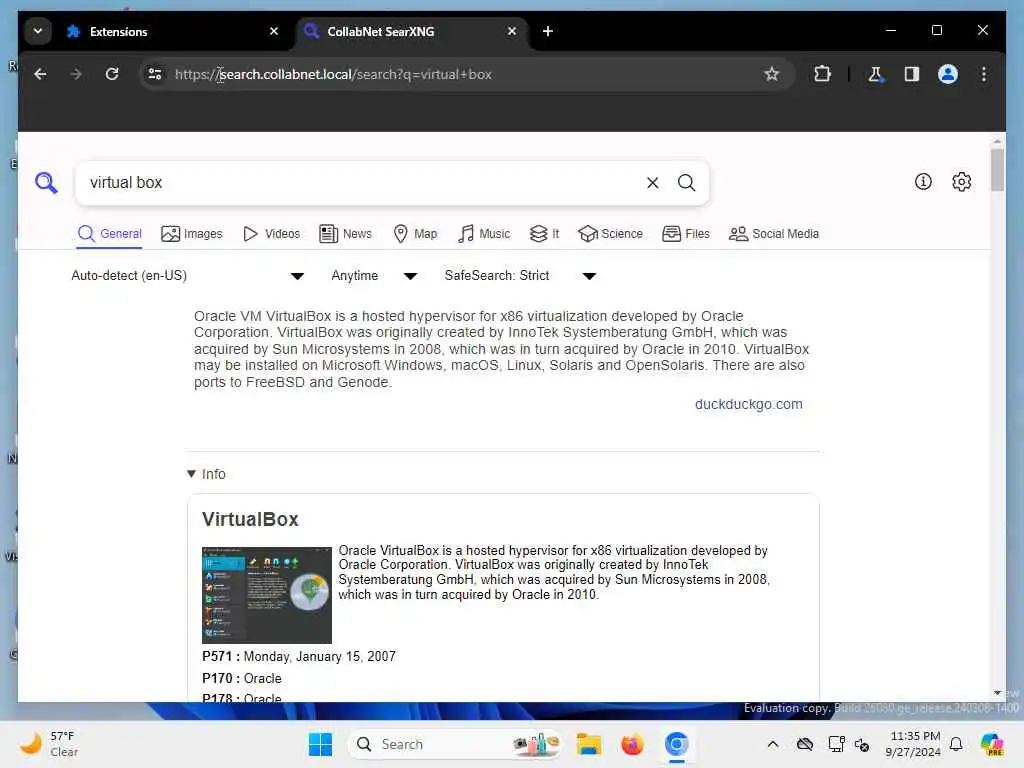Select the It category

coord(545,234)
